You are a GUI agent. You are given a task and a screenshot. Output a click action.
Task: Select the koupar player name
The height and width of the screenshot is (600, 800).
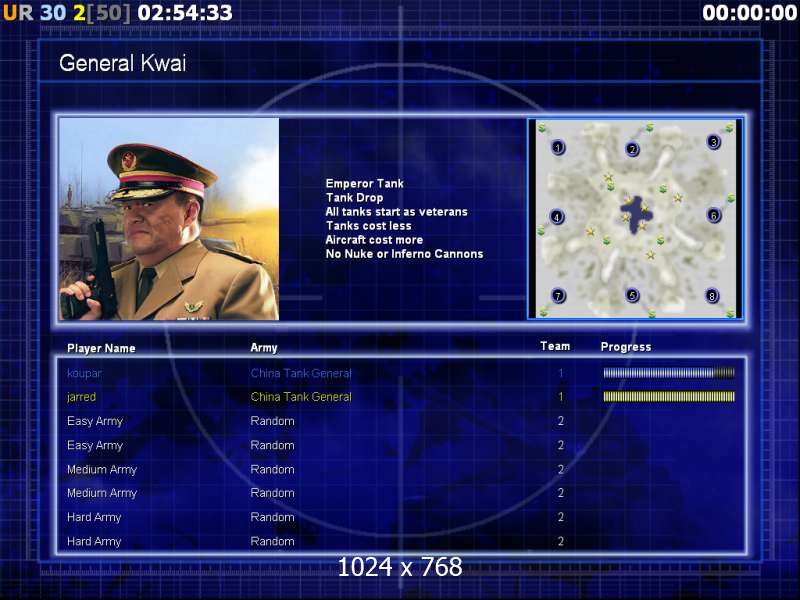pos(84,373)
